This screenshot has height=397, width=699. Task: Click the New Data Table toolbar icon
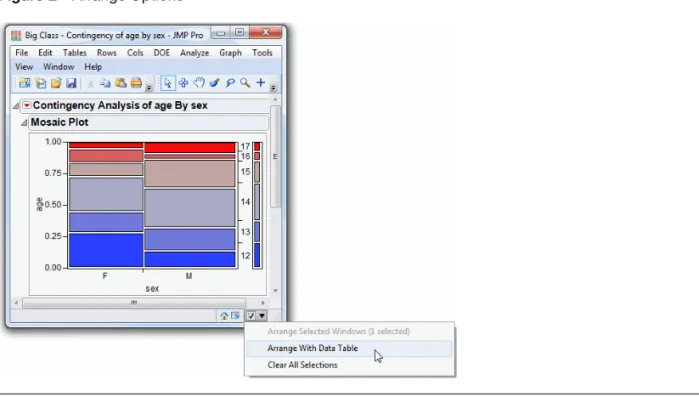pos(25,83)
